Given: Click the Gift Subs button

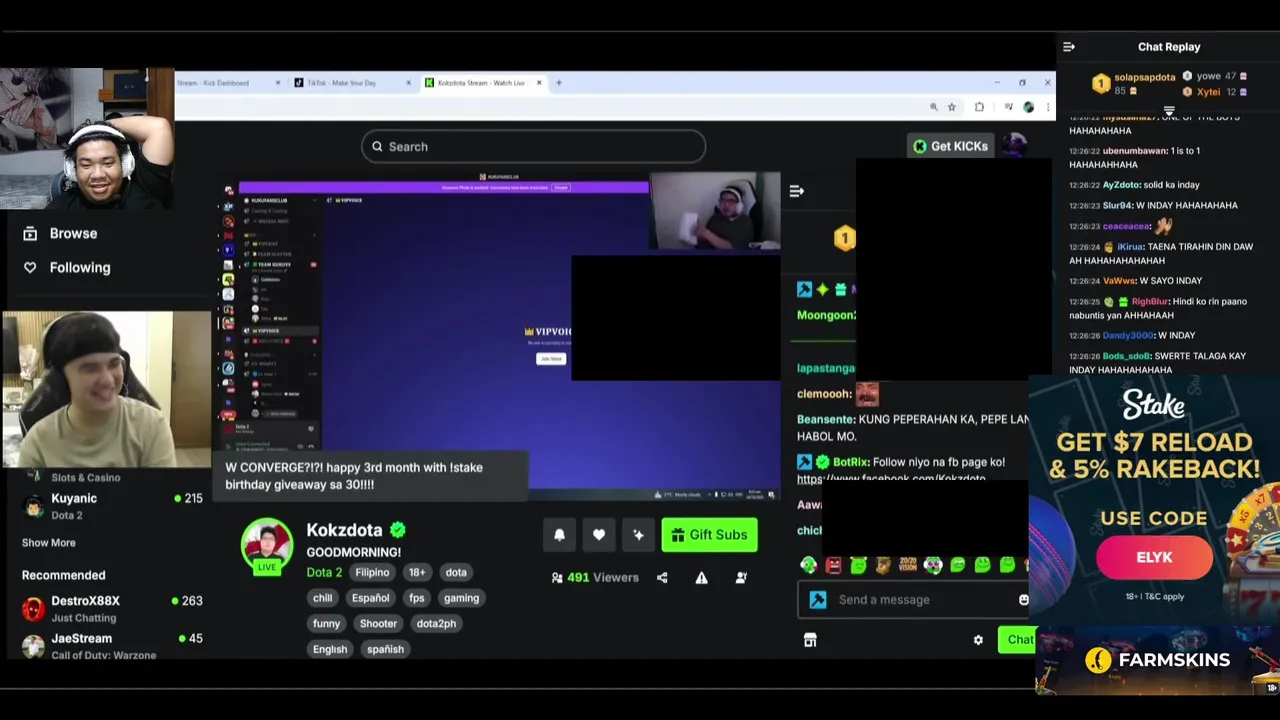Looking at the screenshot, I should [709, 535].
